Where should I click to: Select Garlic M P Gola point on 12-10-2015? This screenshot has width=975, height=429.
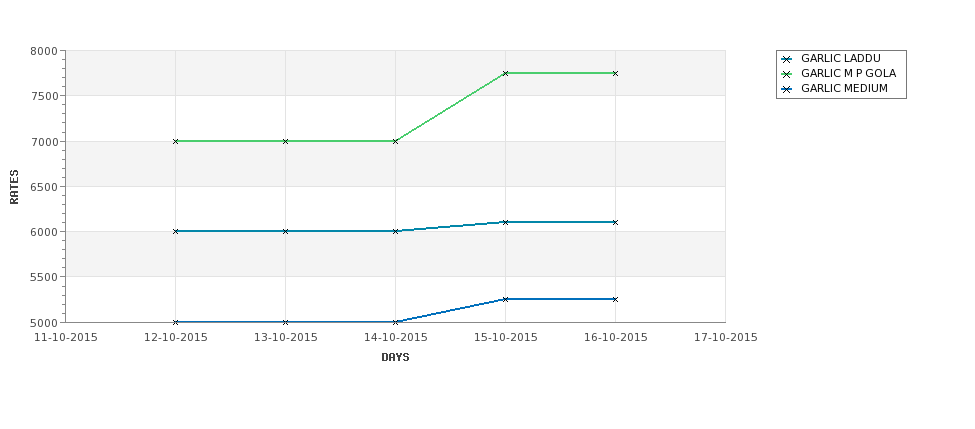[x=175, y=142]
